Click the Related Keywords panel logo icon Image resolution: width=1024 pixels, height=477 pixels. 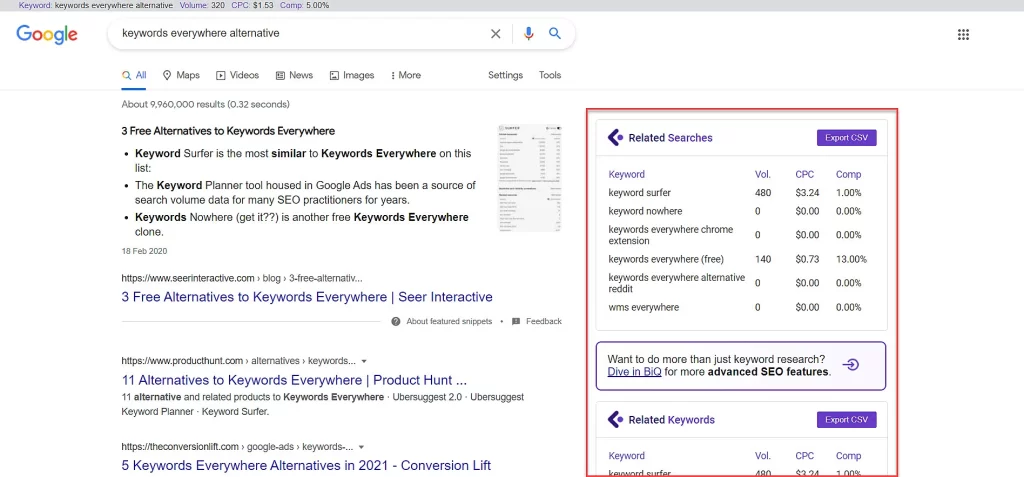coord(615,419)
